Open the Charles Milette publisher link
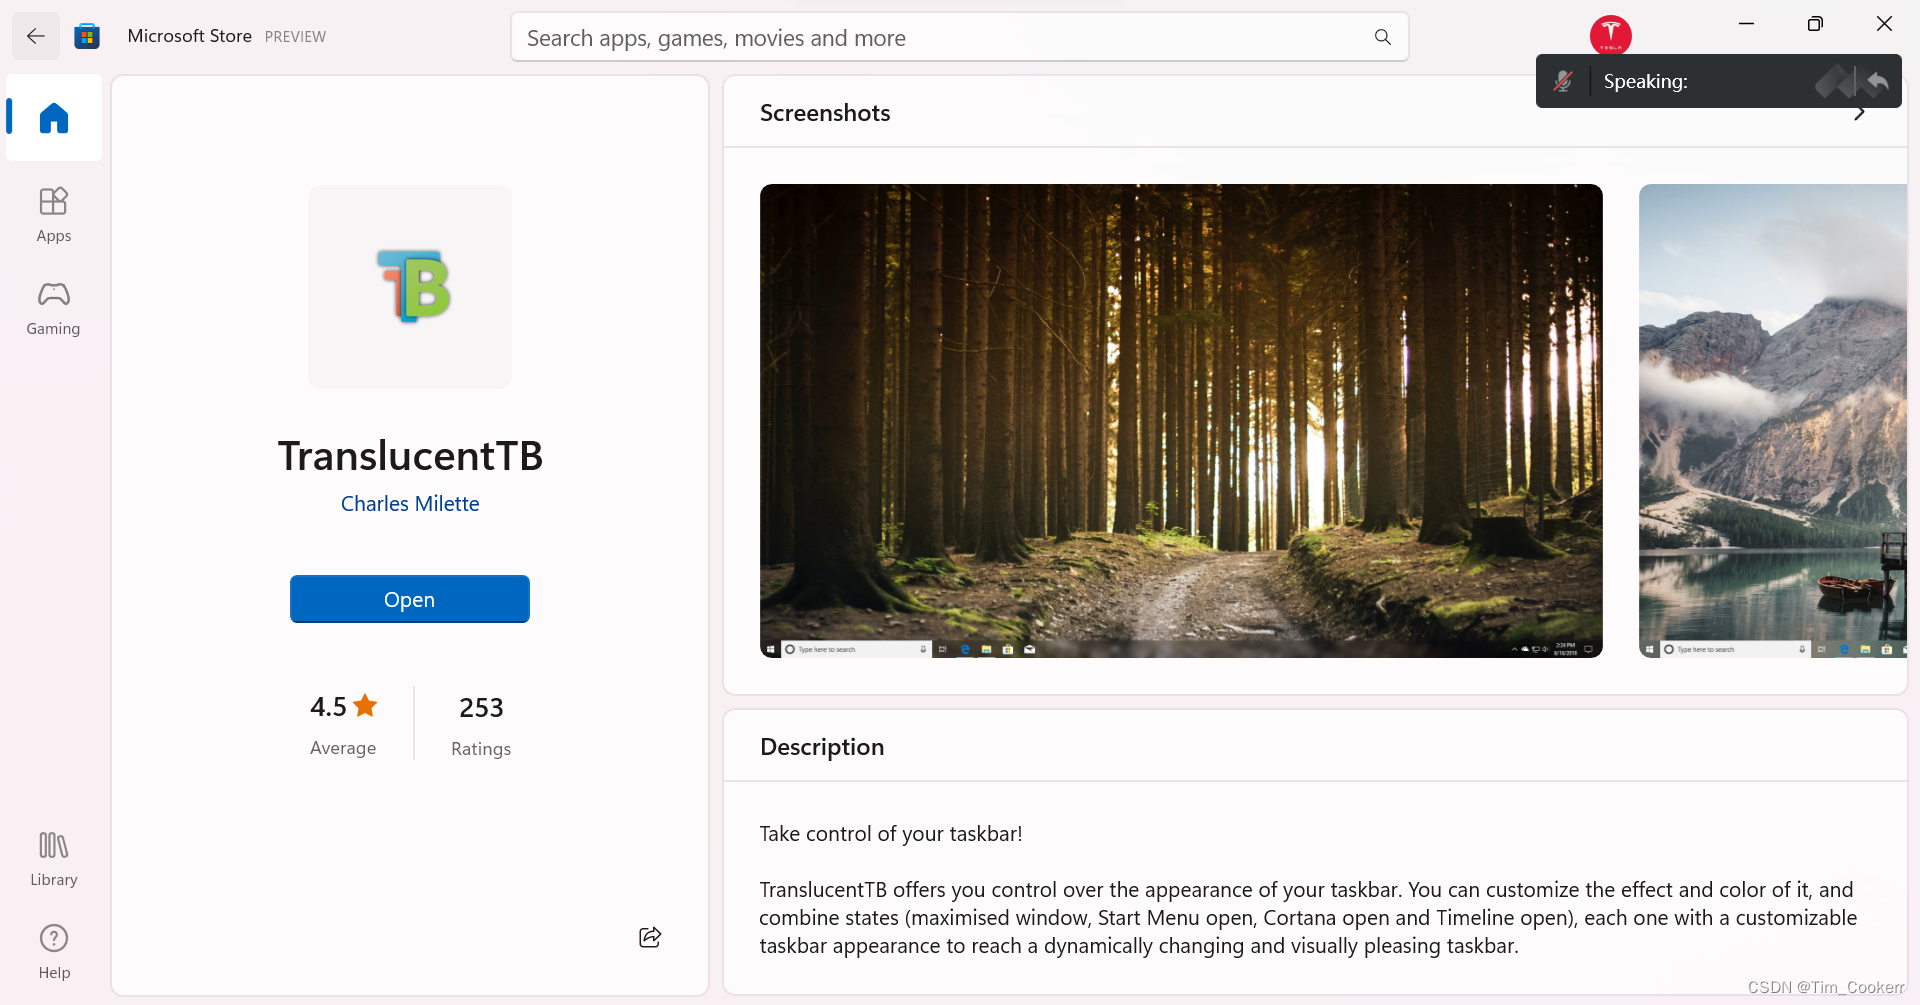1920x1005 pixels. tap(410, 504)
